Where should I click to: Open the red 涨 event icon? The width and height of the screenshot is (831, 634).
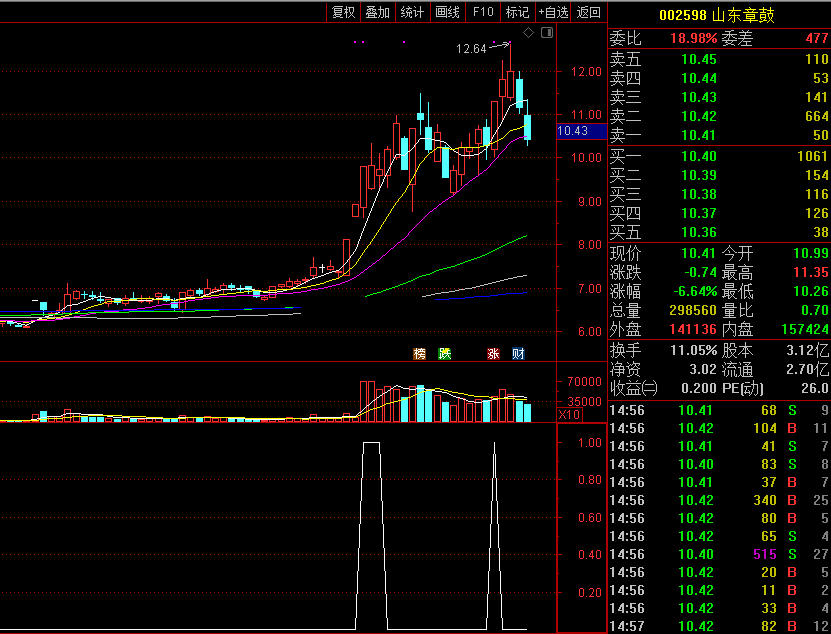(x=493, y=354)
